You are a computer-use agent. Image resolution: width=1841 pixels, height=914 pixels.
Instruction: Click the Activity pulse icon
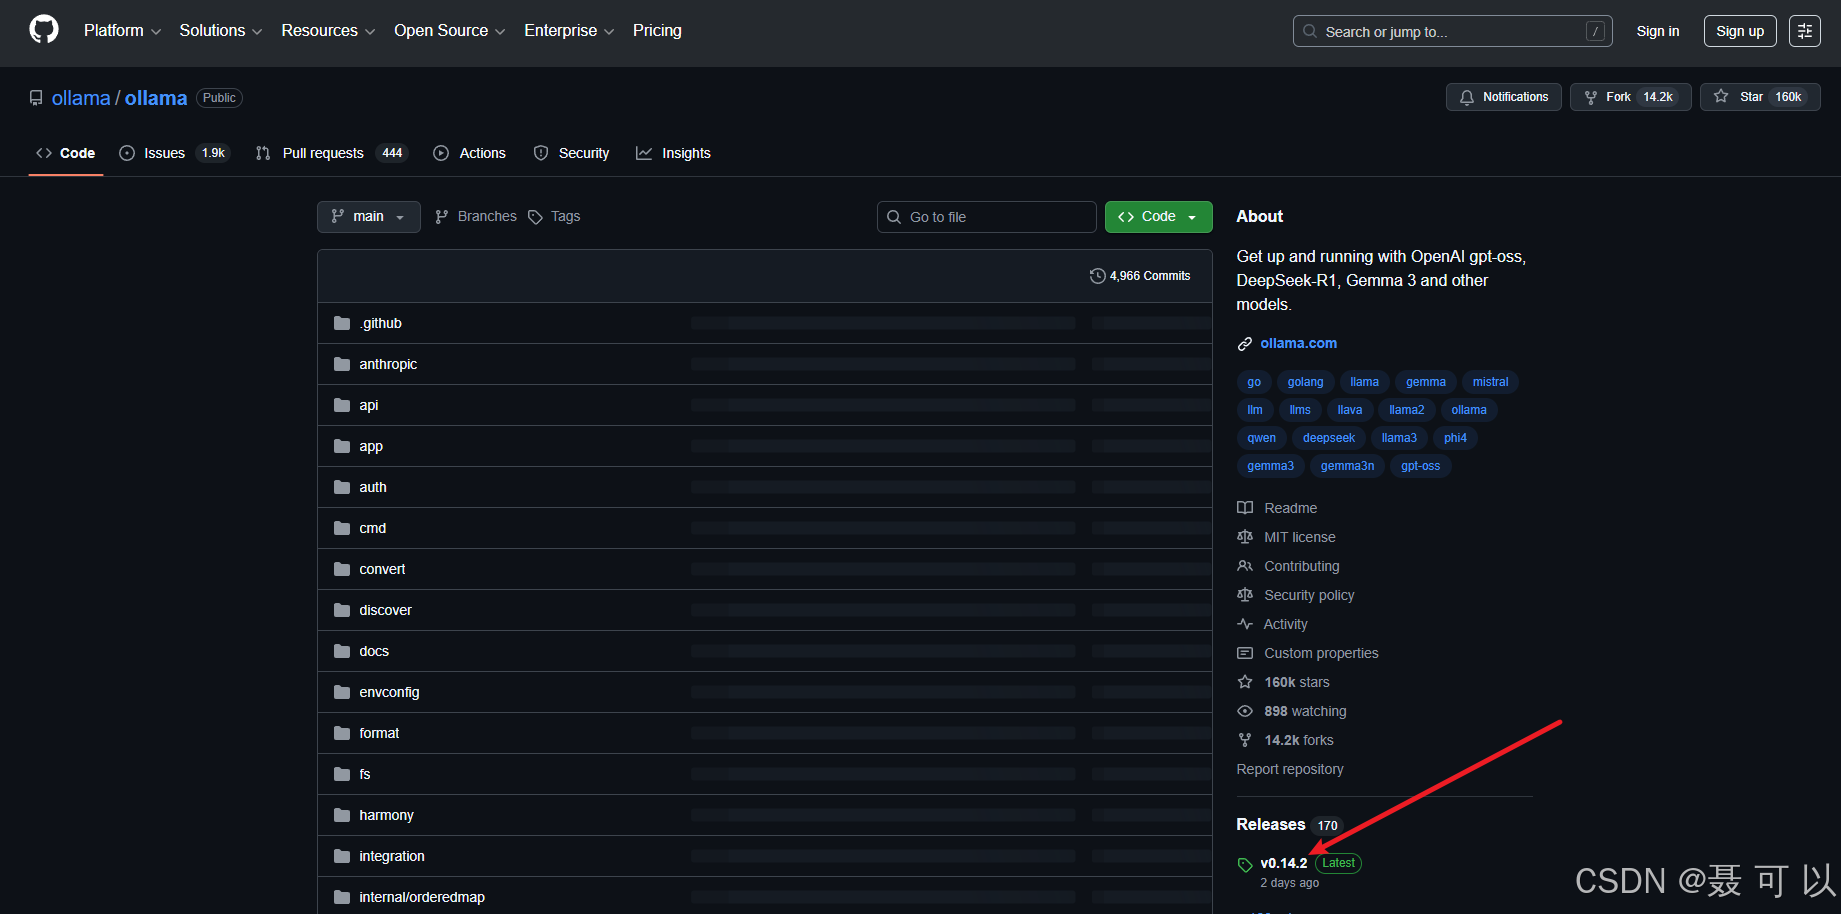[1245, 624]
